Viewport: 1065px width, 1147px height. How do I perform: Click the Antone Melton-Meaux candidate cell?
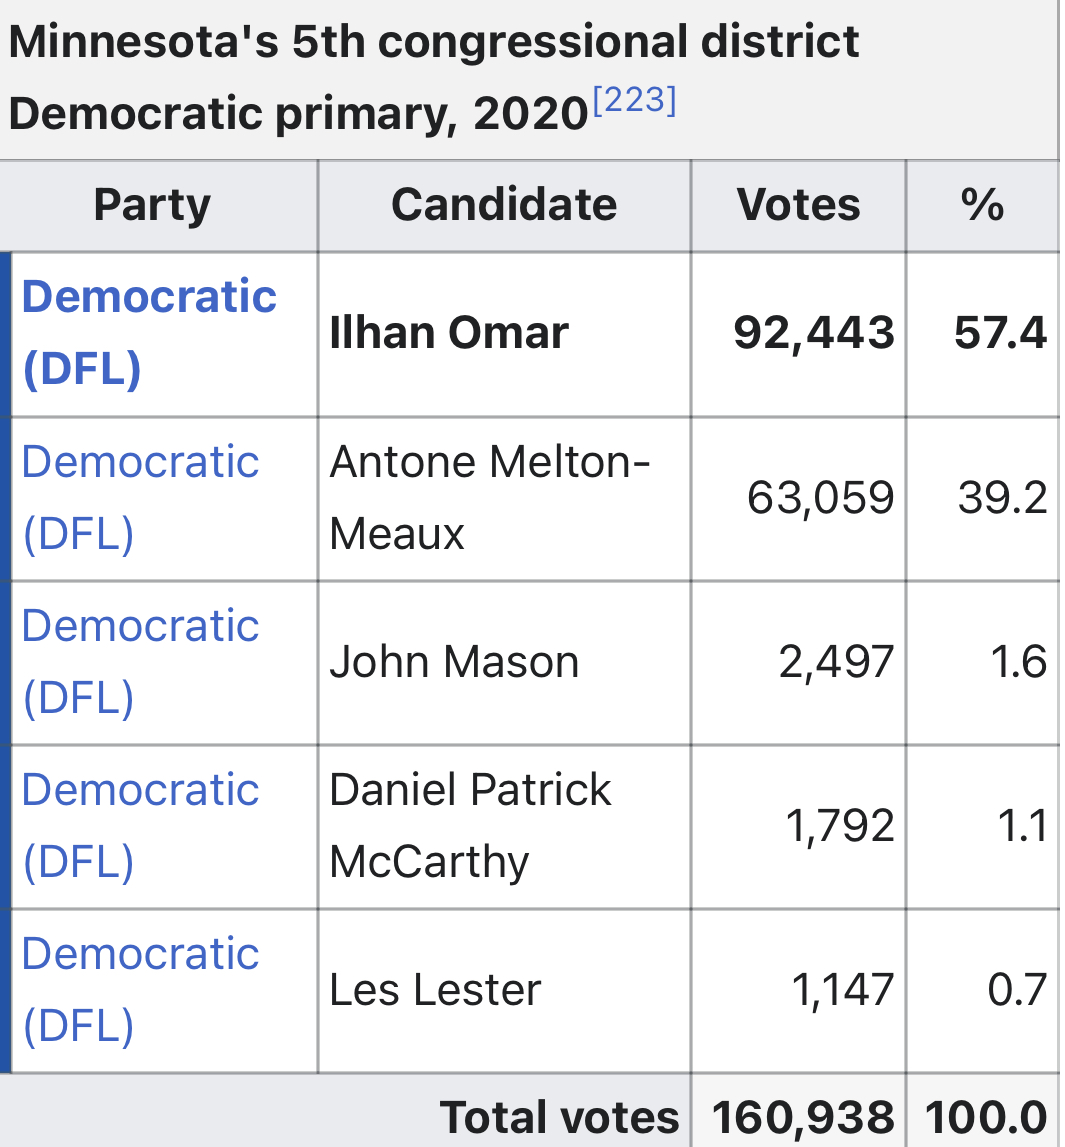[x=490, y=497]
